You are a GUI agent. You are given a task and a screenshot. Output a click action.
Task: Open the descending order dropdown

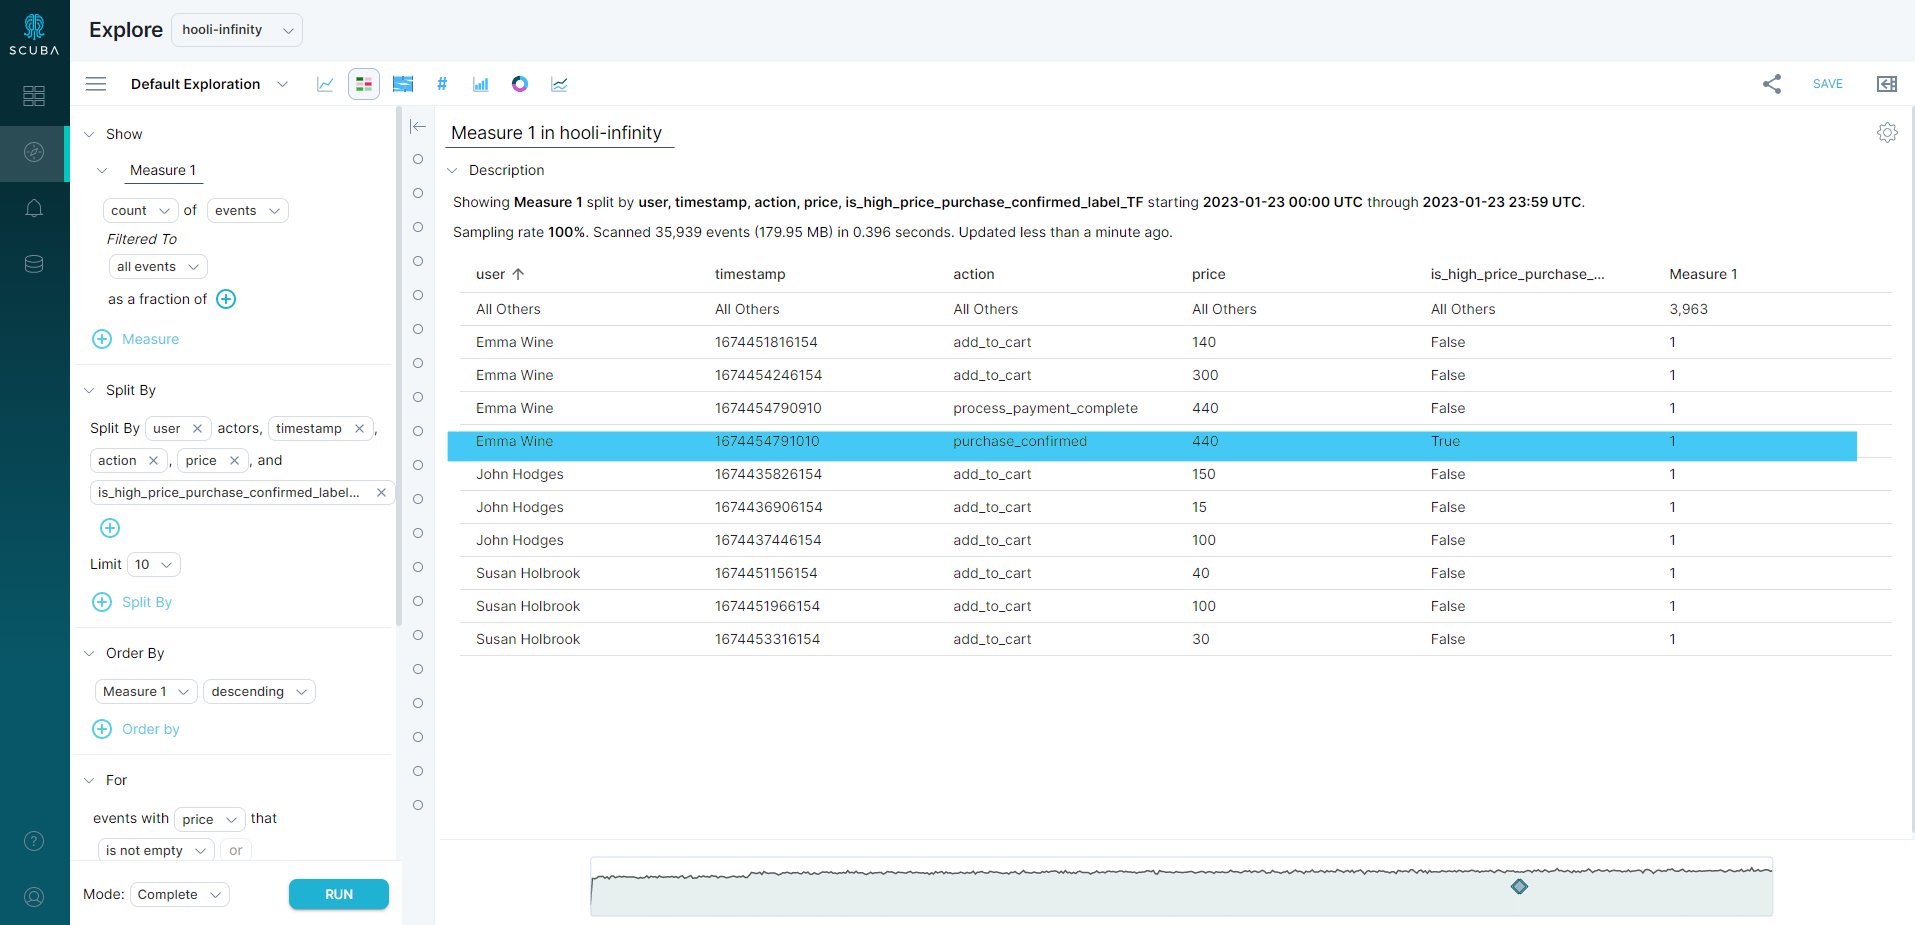(259, 692)
